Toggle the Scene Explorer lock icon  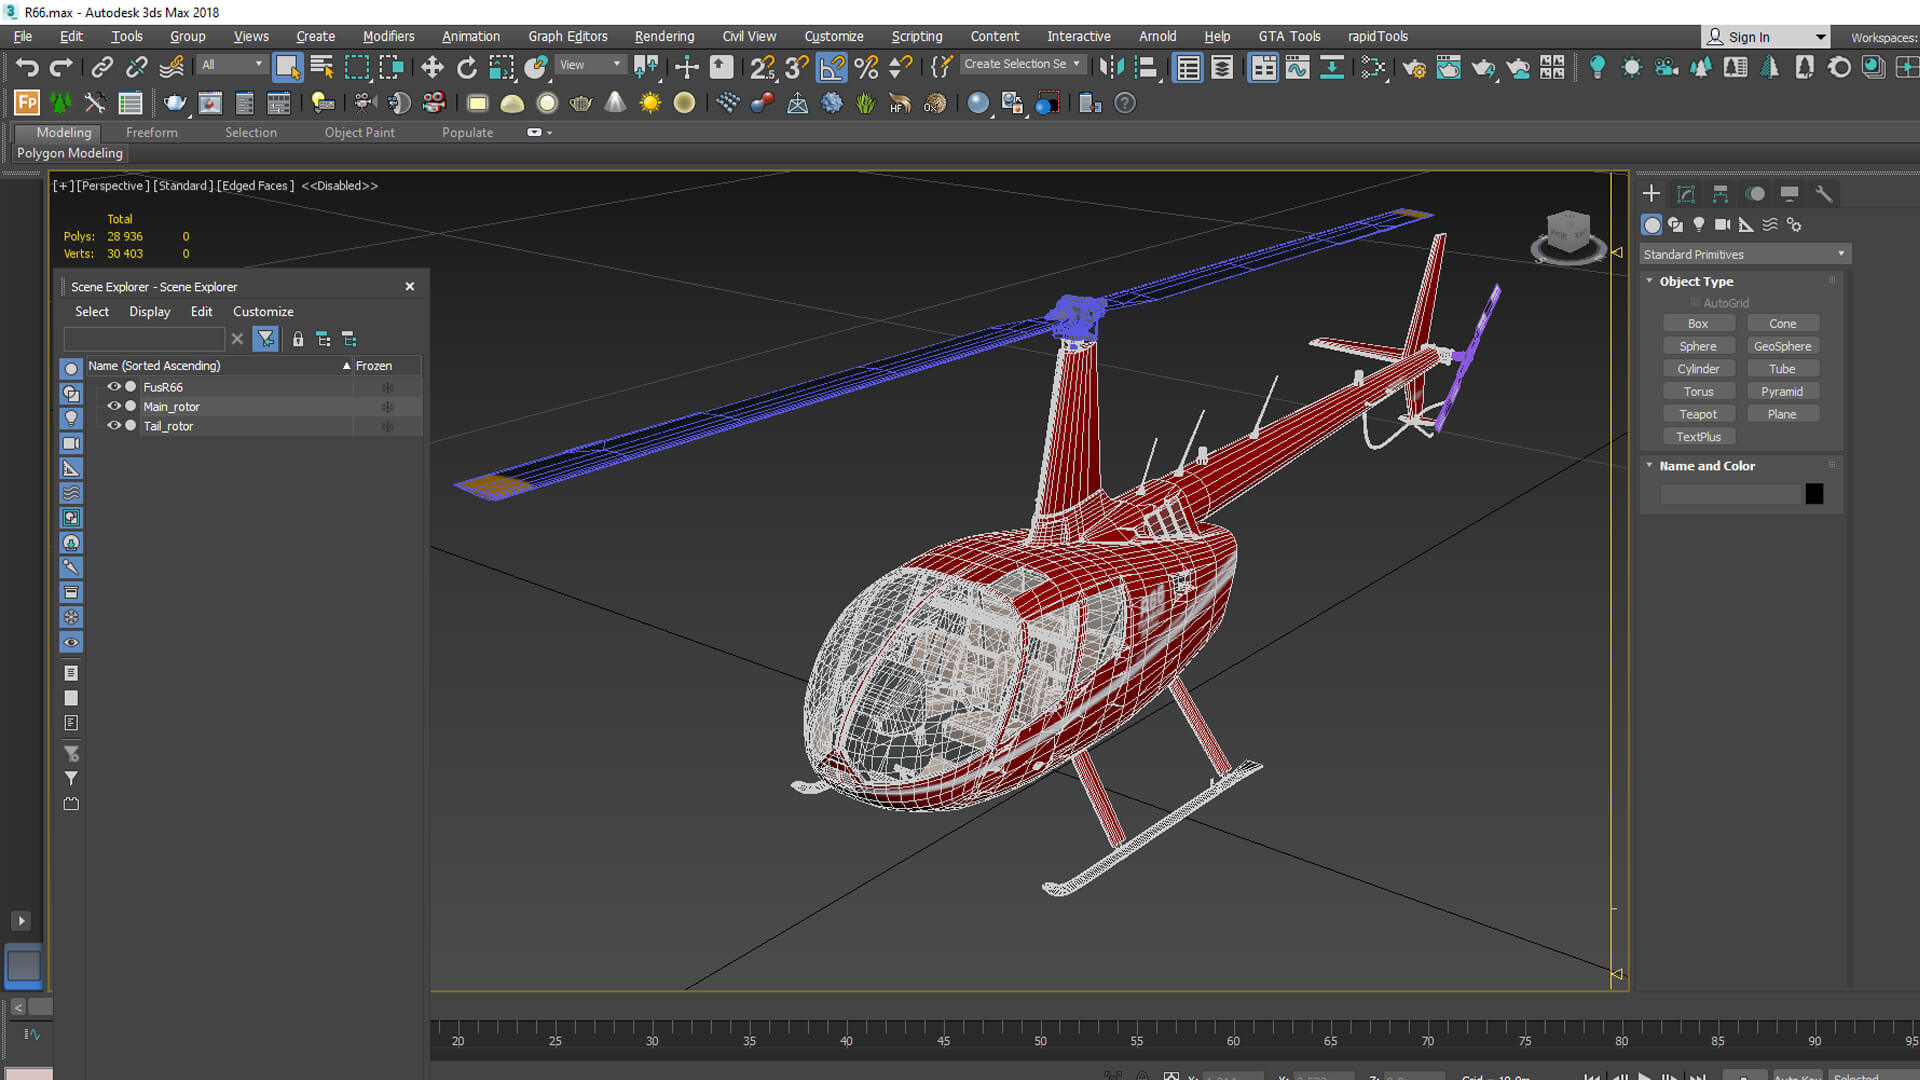click(x=297, y=339)
